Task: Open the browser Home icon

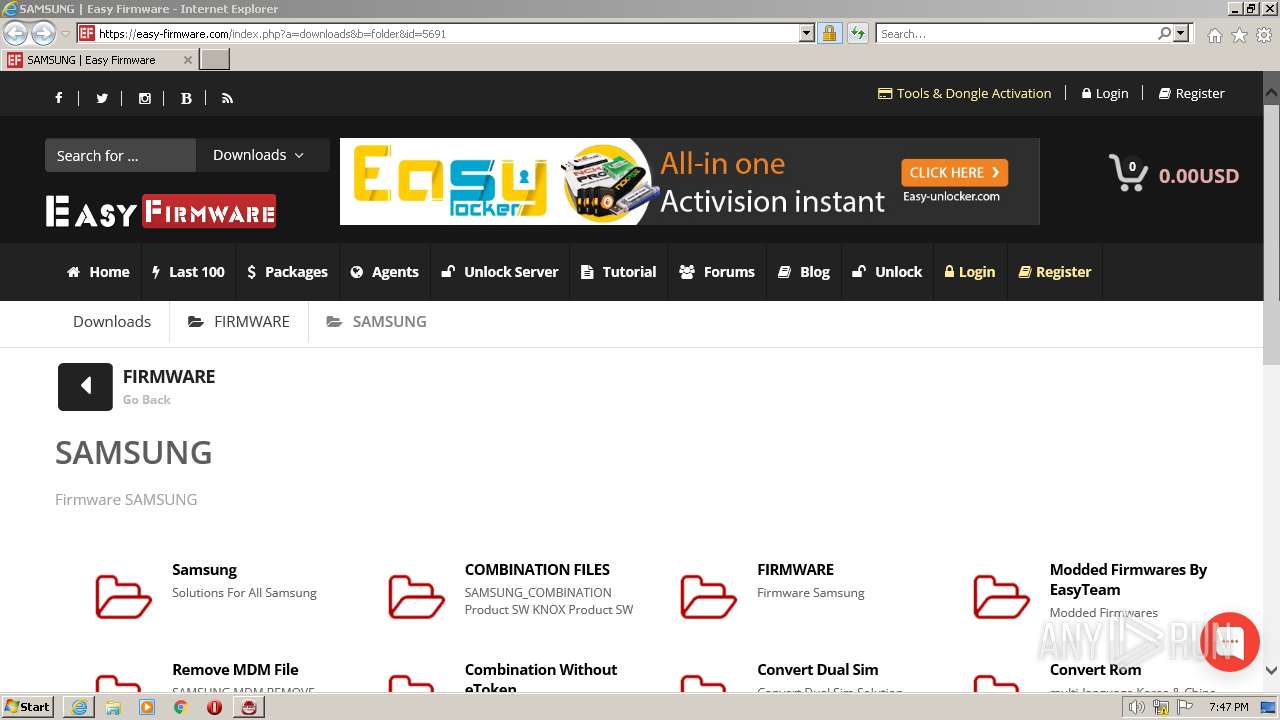Action: pos(1214,35)
